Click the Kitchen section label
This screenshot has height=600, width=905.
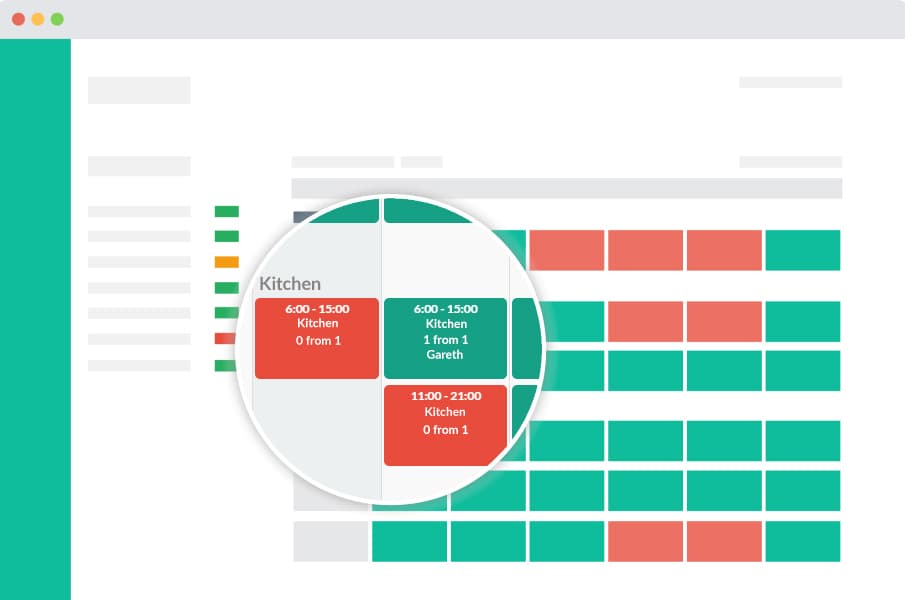tap(290, 283)
